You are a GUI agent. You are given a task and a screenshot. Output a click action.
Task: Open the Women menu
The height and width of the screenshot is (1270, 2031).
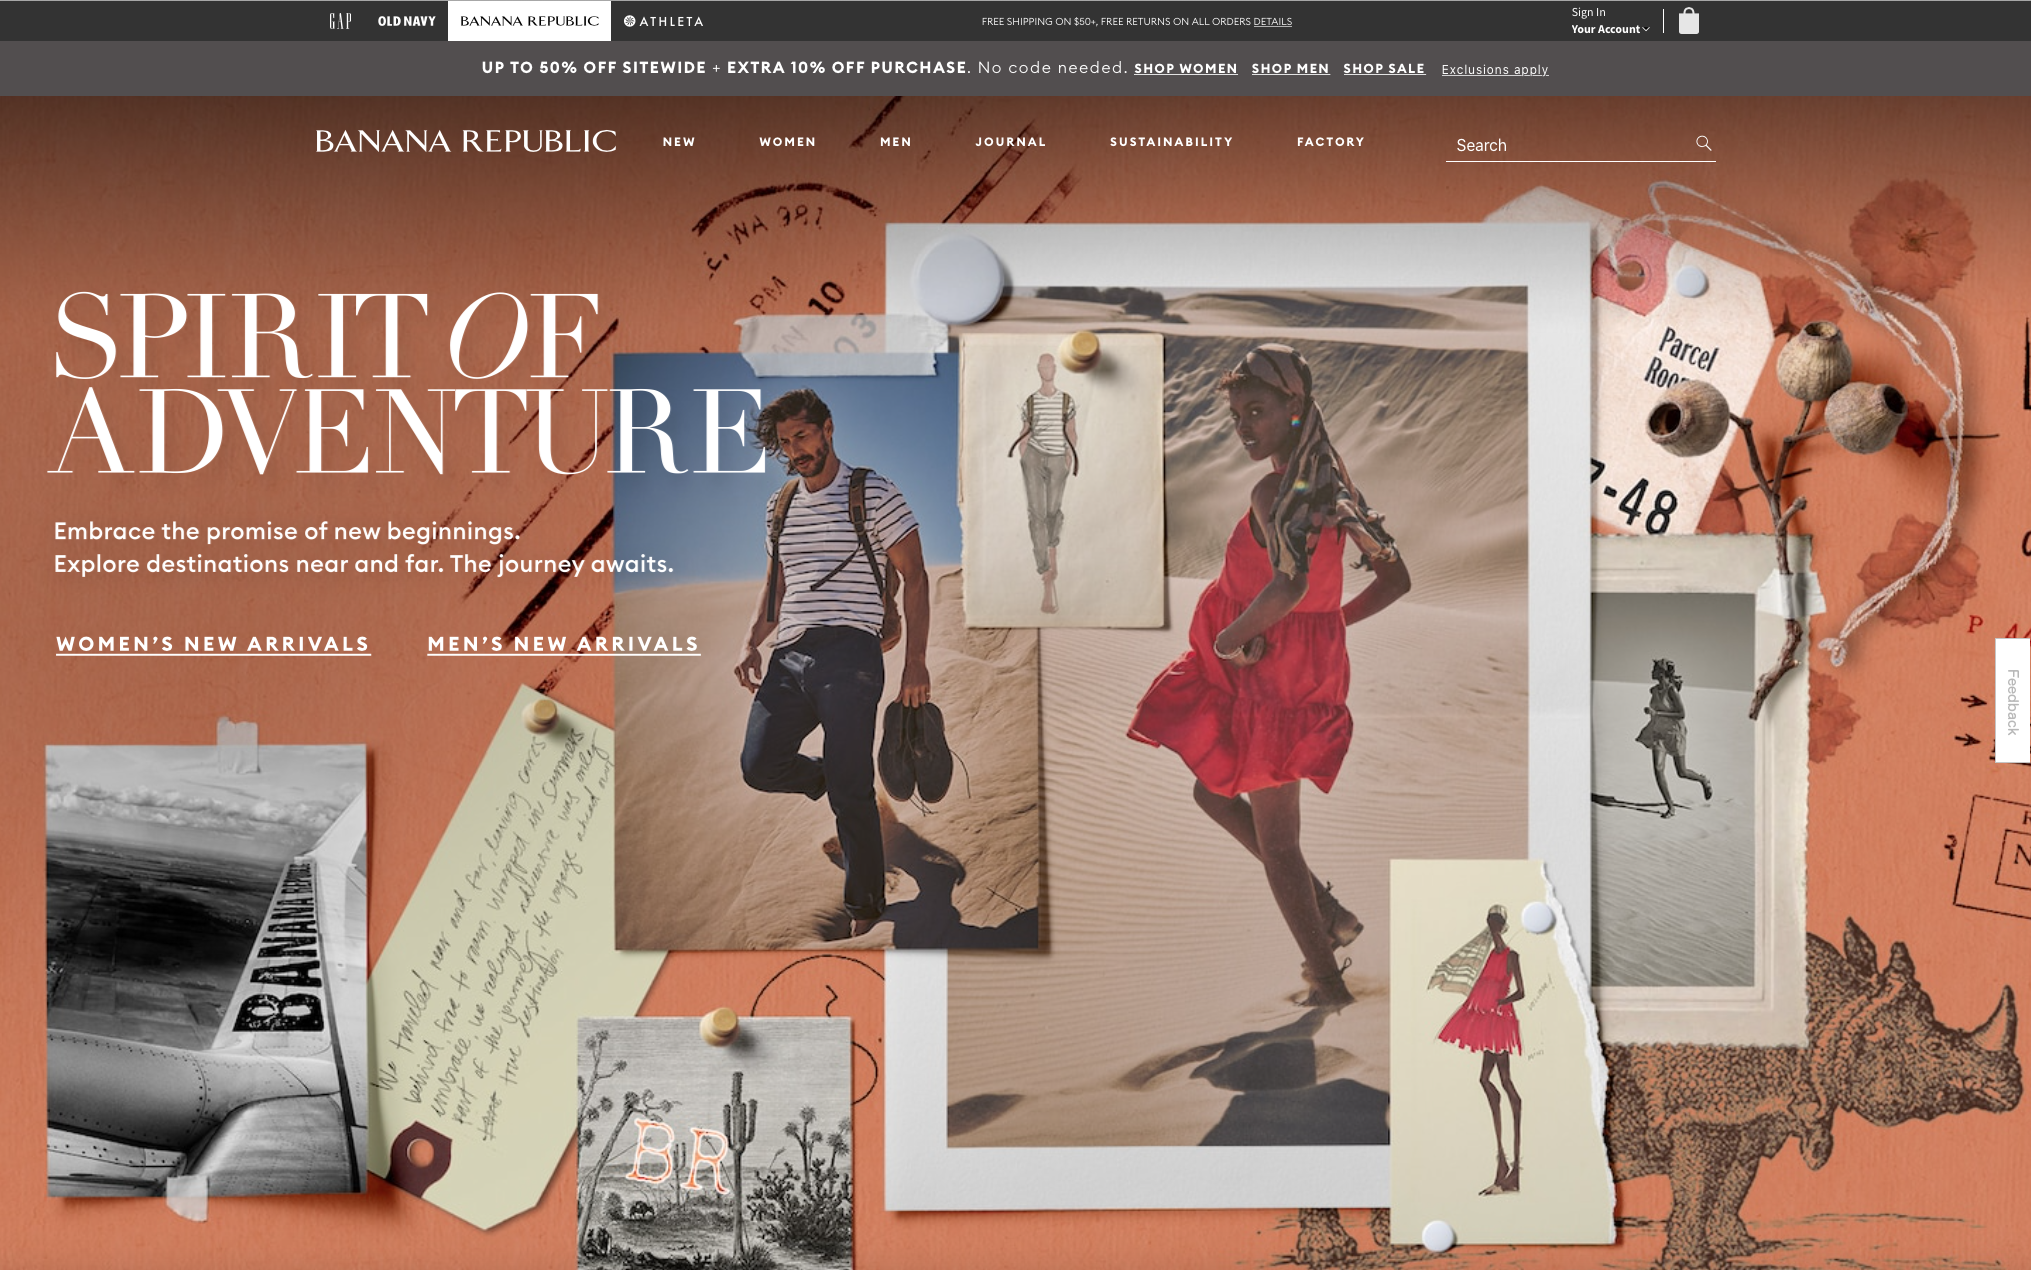coord(787,142)
